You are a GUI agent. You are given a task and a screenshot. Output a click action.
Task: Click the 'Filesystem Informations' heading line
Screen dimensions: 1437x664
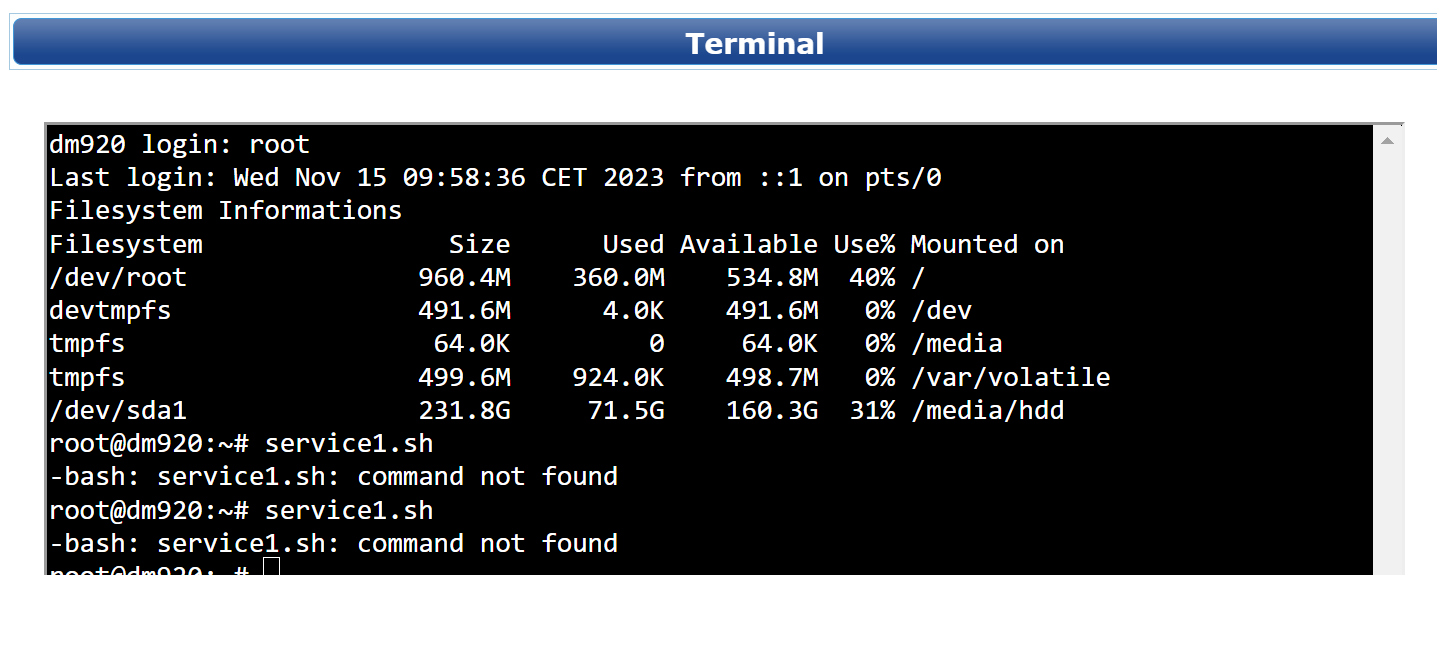pos(225,211)
